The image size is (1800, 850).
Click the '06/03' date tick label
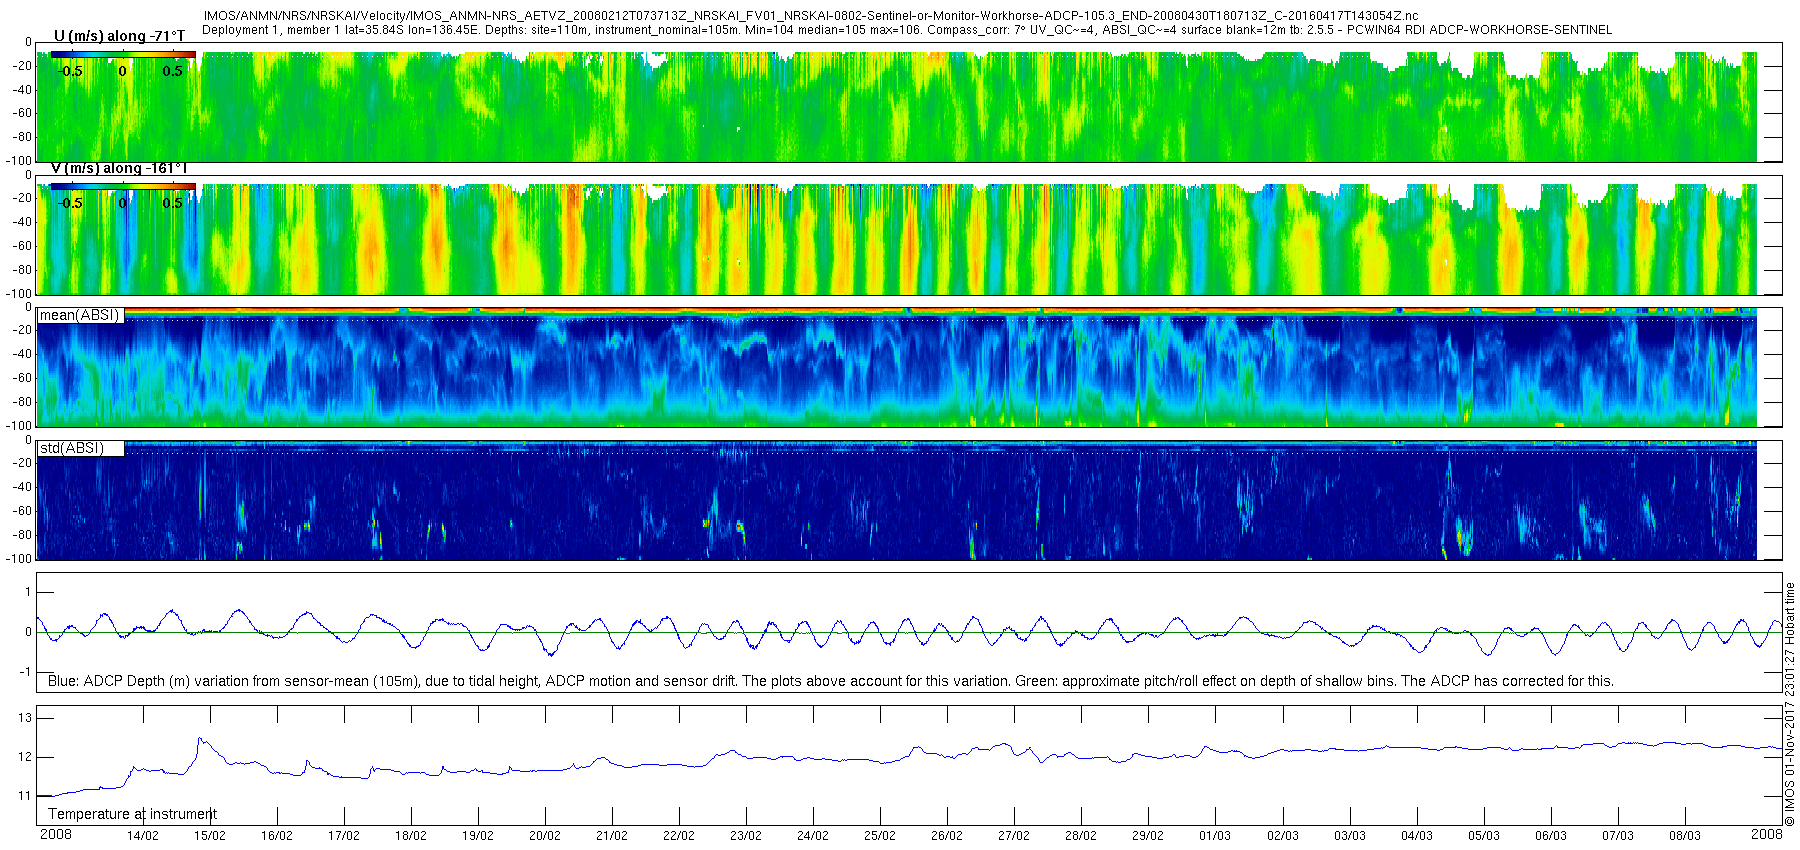click(x=1551, y=836)
